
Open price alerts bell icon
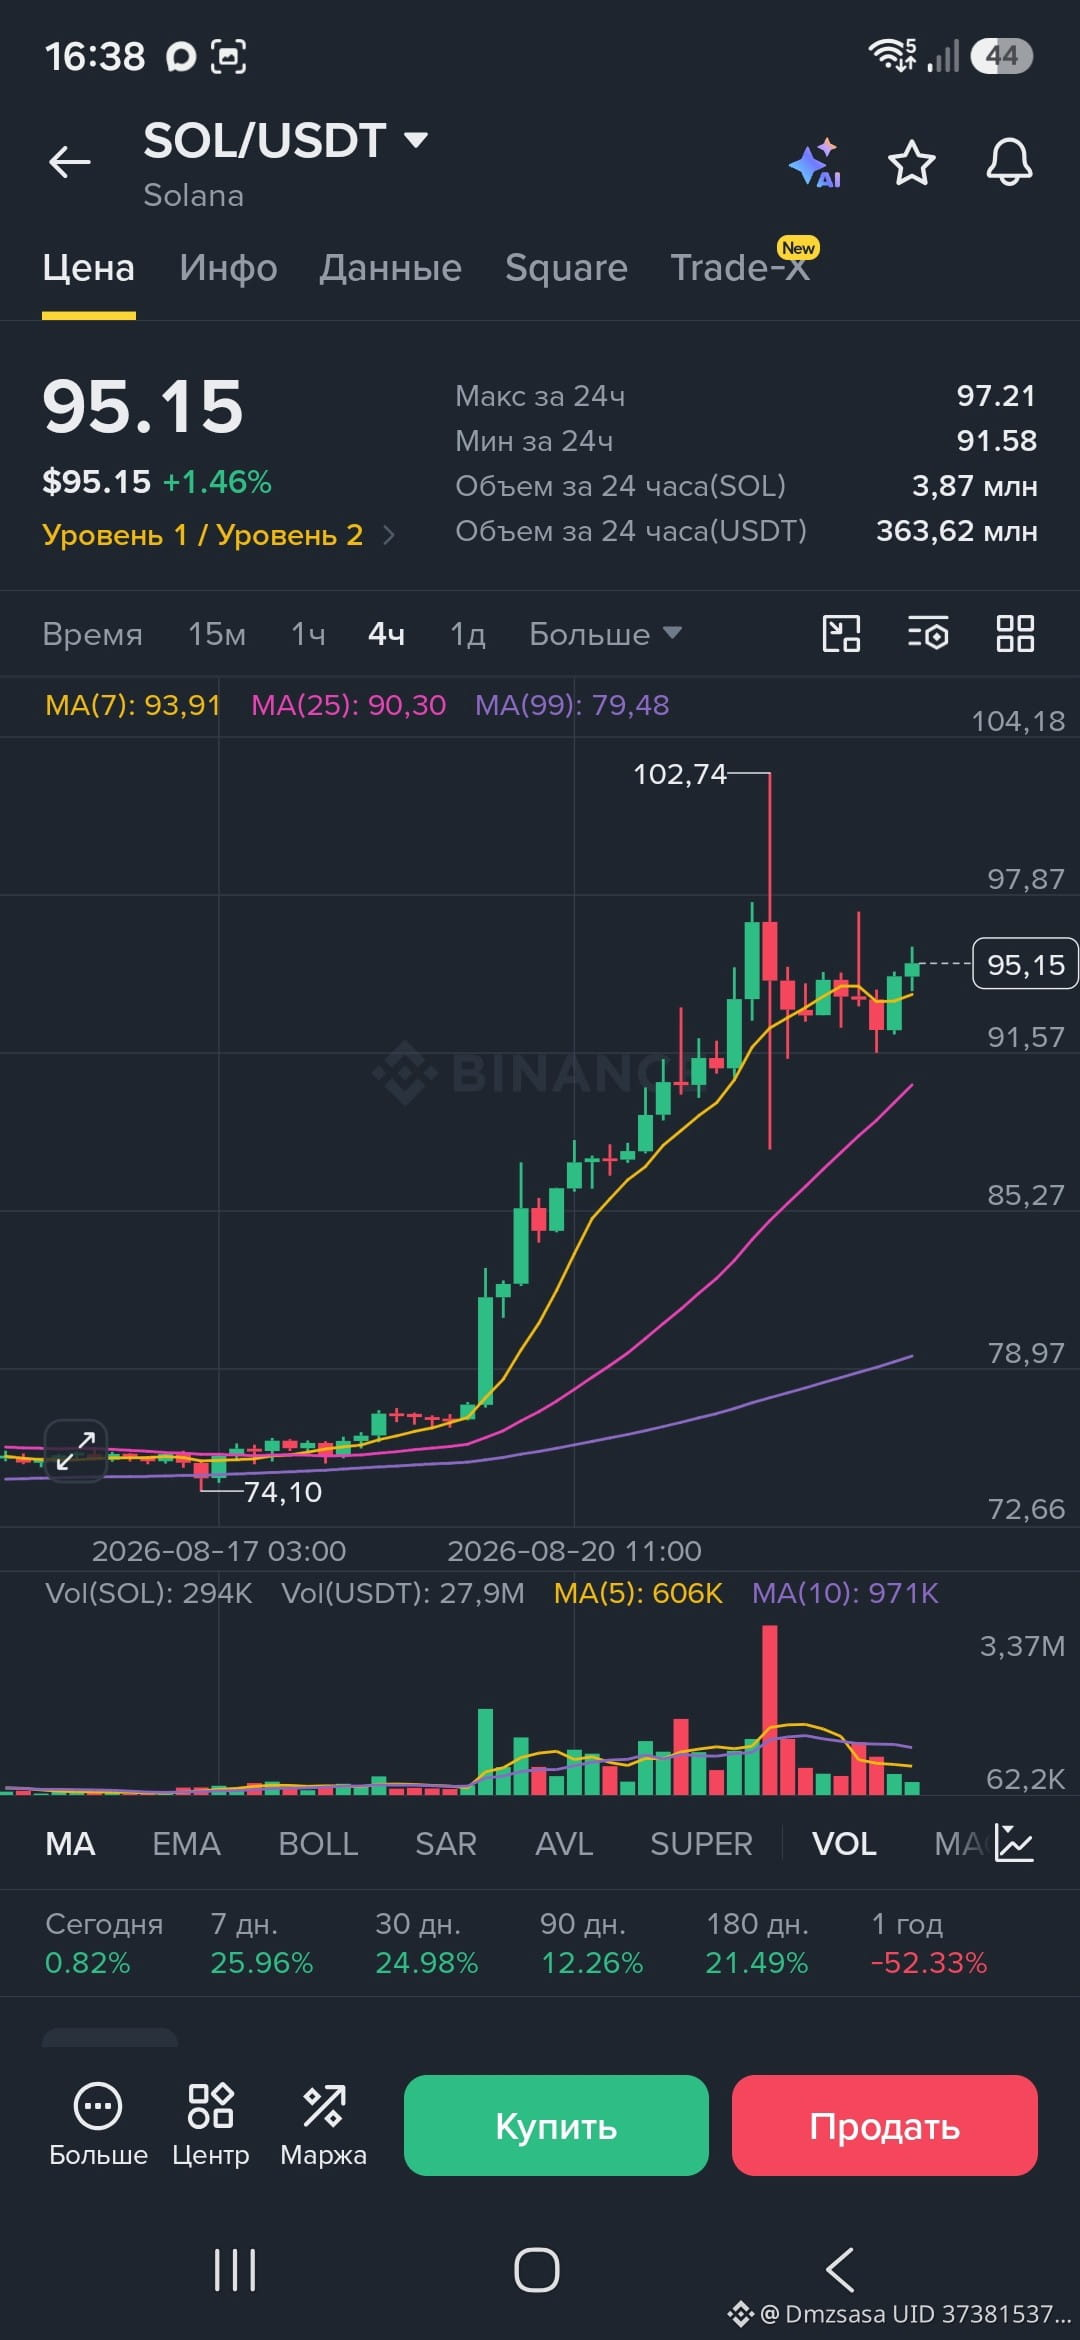pyautogui.click(x=1009, y=162)
